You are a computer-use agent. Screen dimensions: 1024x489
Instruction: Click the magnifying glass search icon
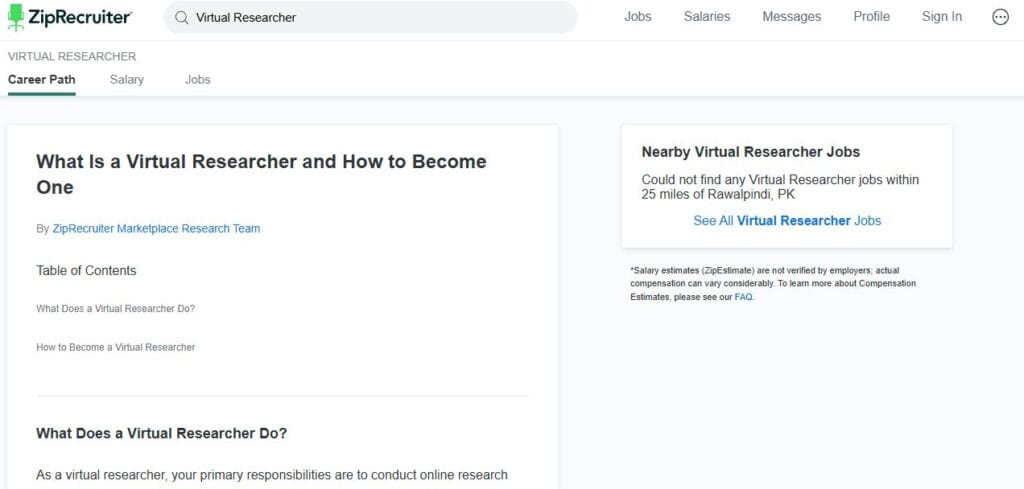tap(181, 17)
